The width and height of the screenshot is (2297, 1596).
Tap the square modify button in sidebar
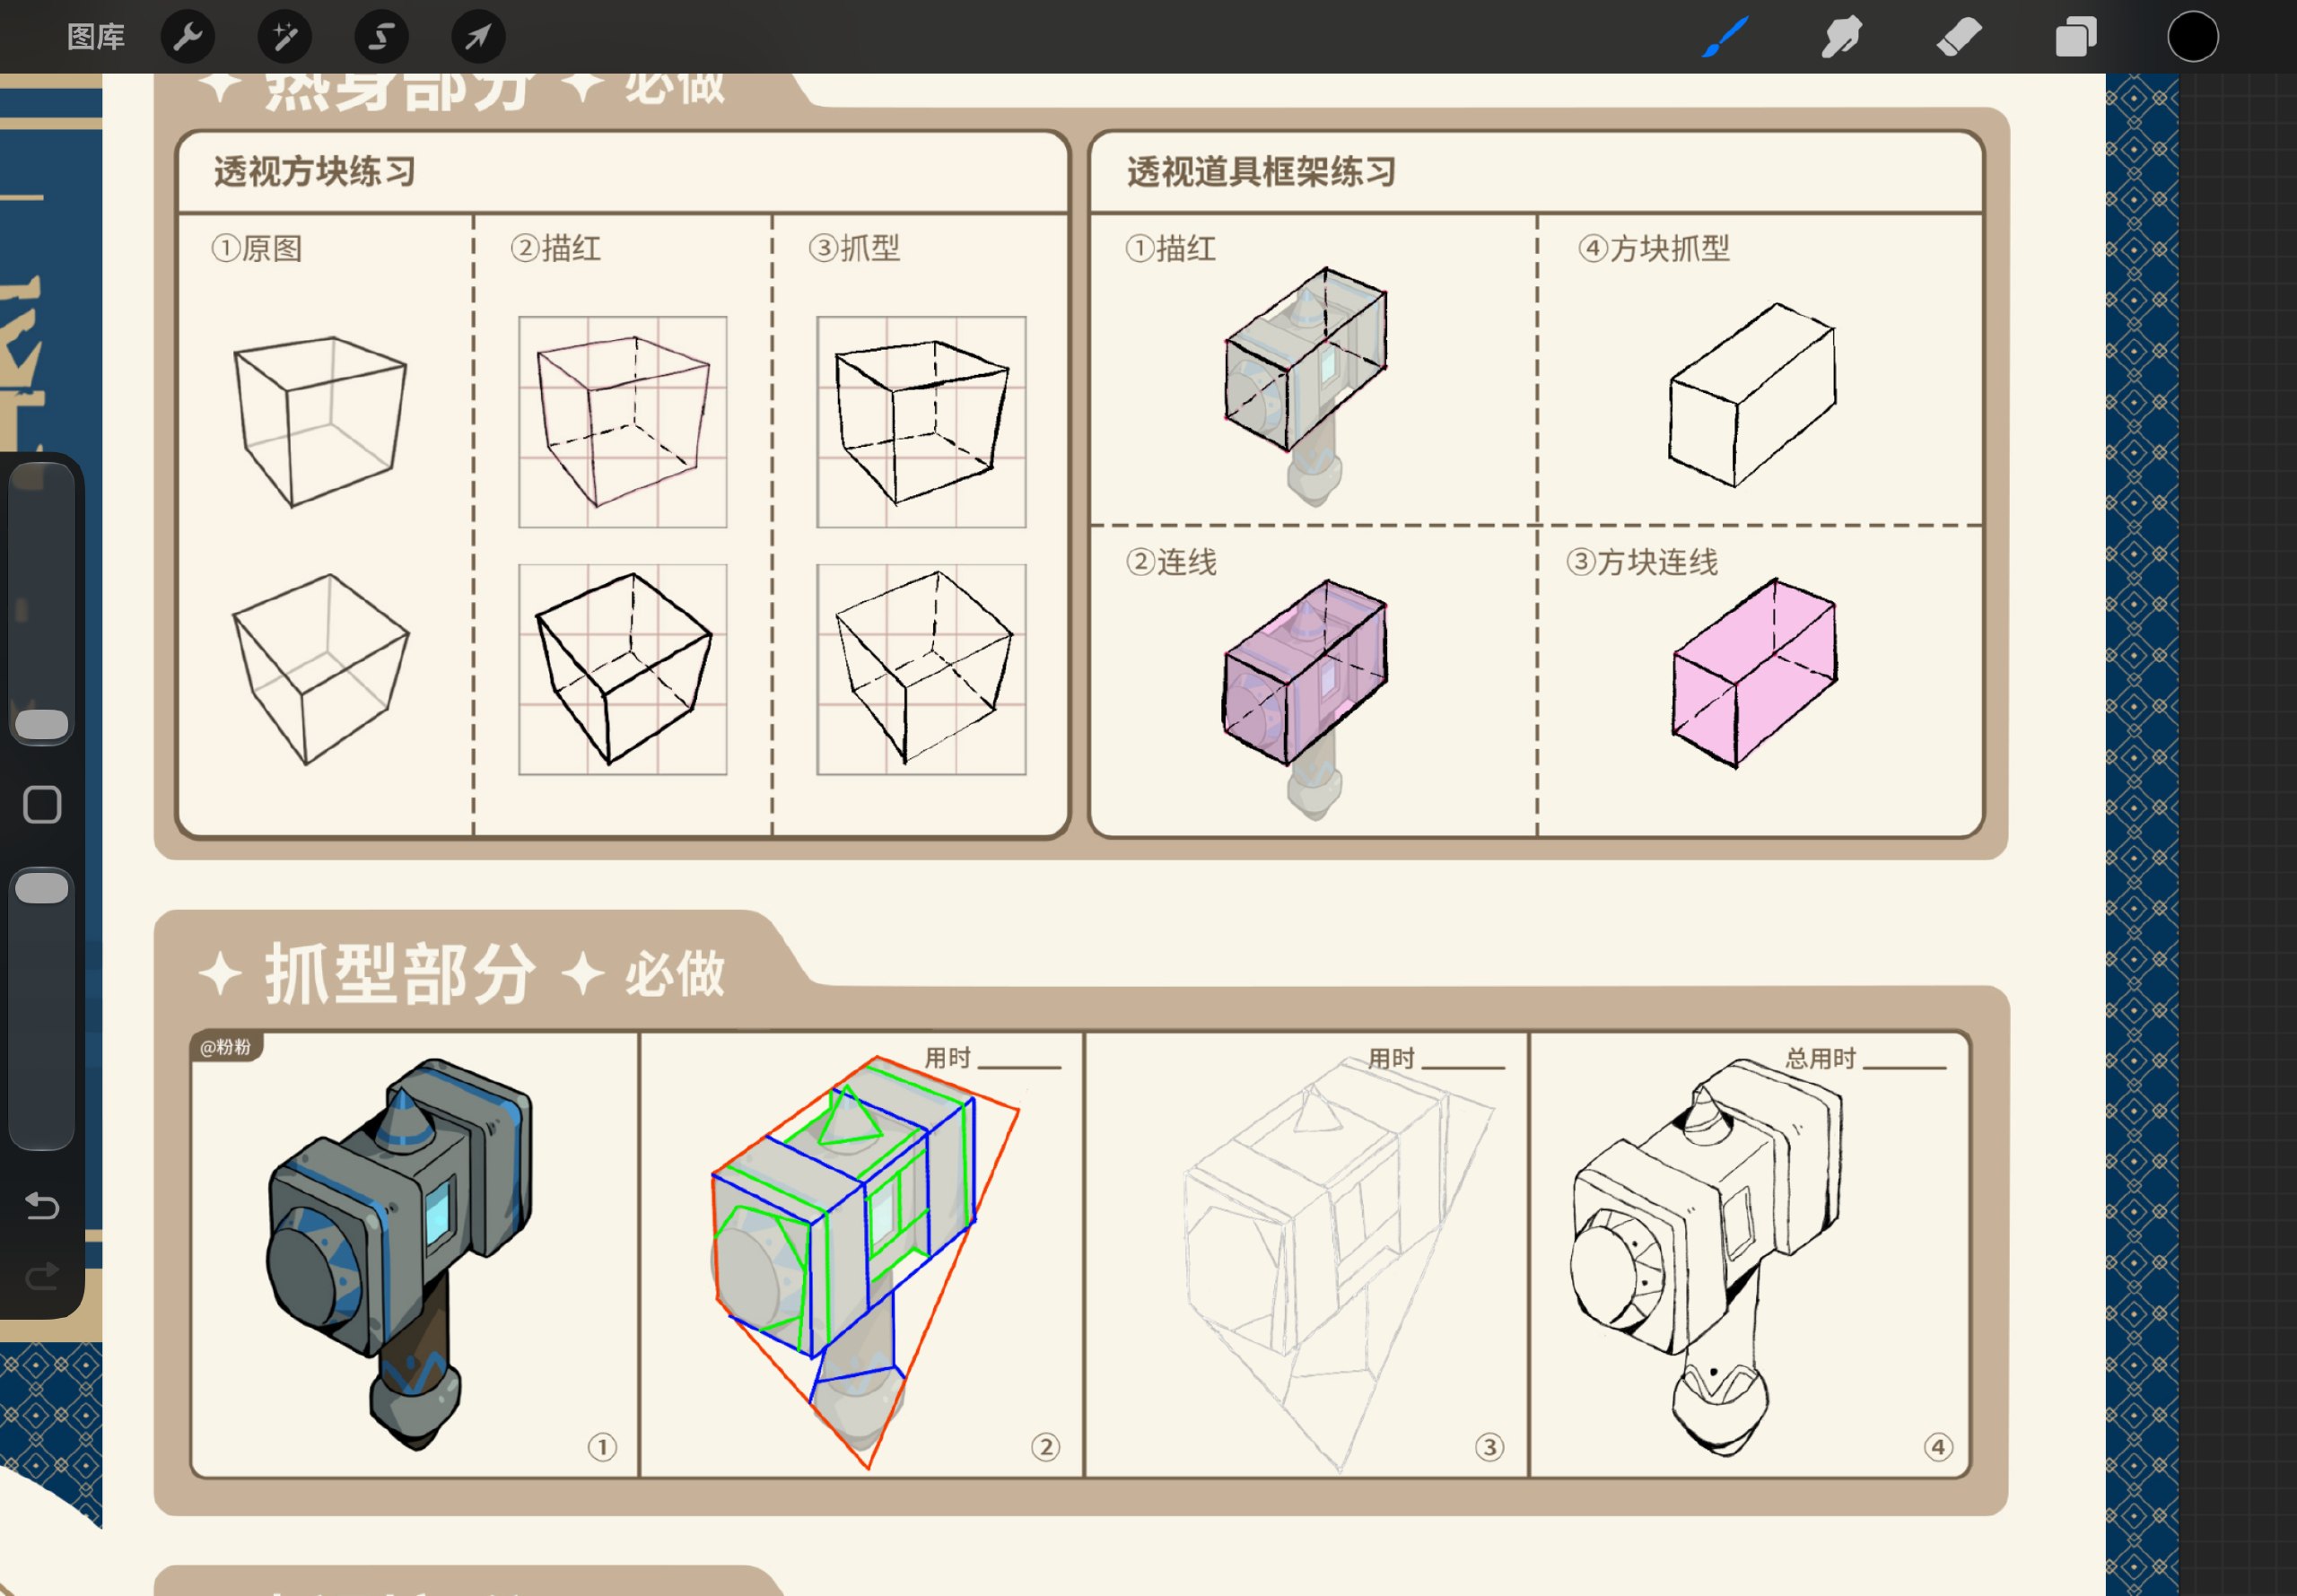coord(42,804)
